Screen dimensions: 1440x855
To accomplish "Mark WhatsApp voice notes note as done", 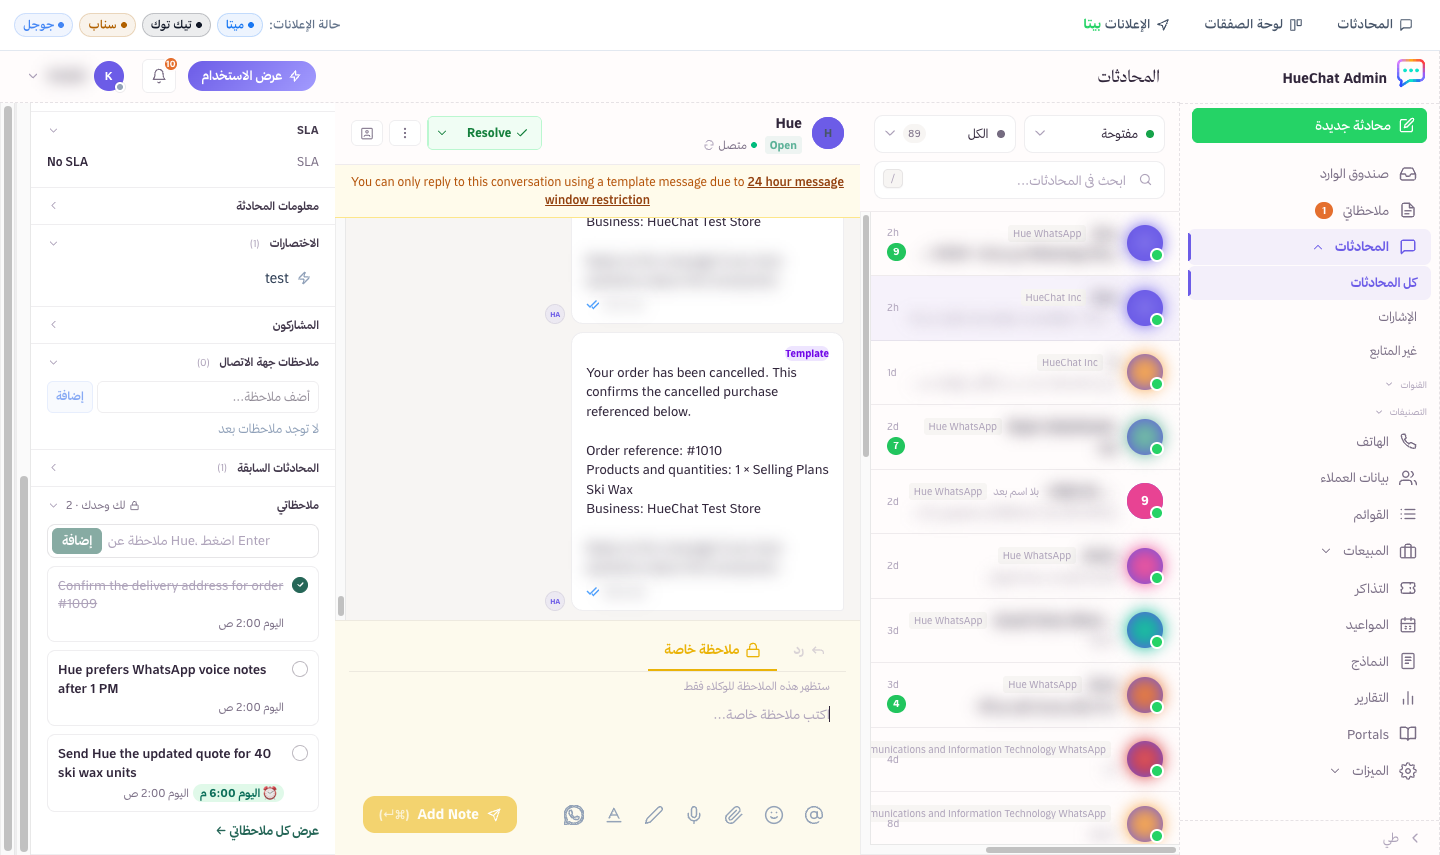I will (300, 669).
